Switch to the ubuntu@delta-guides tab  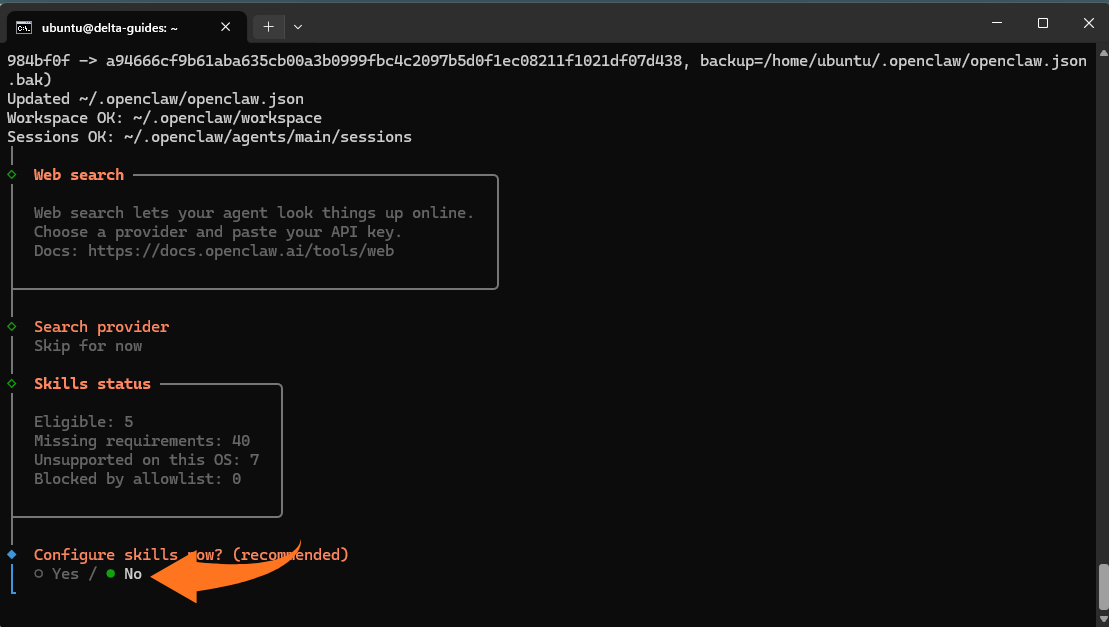(x=110, y=27)
